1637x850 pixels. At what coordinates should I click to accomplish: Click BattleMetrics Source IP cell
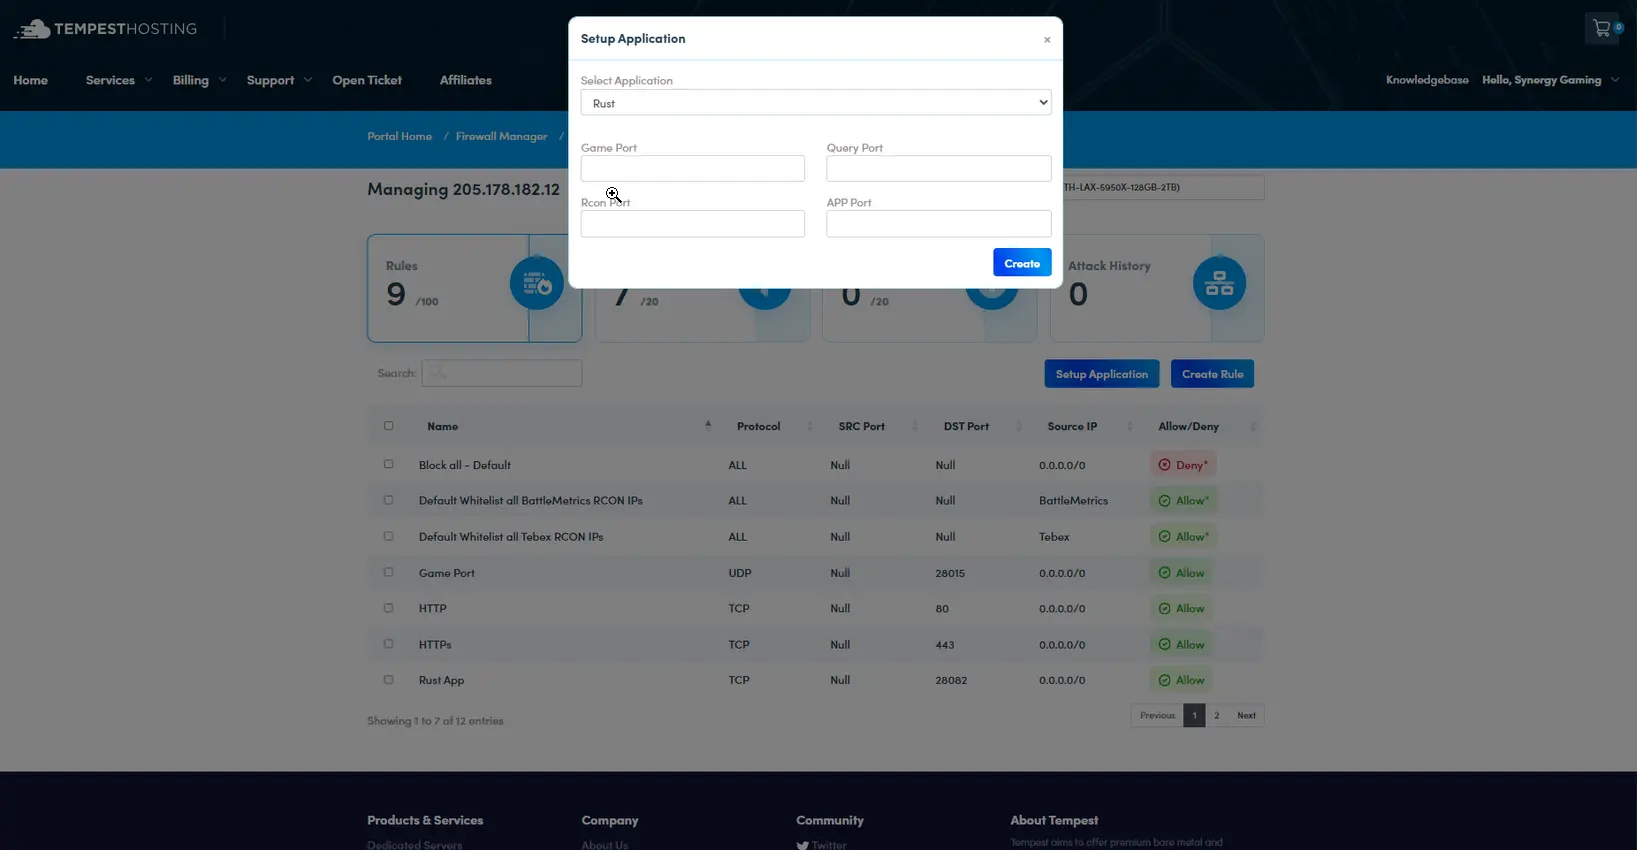[x=1073, y=501]
